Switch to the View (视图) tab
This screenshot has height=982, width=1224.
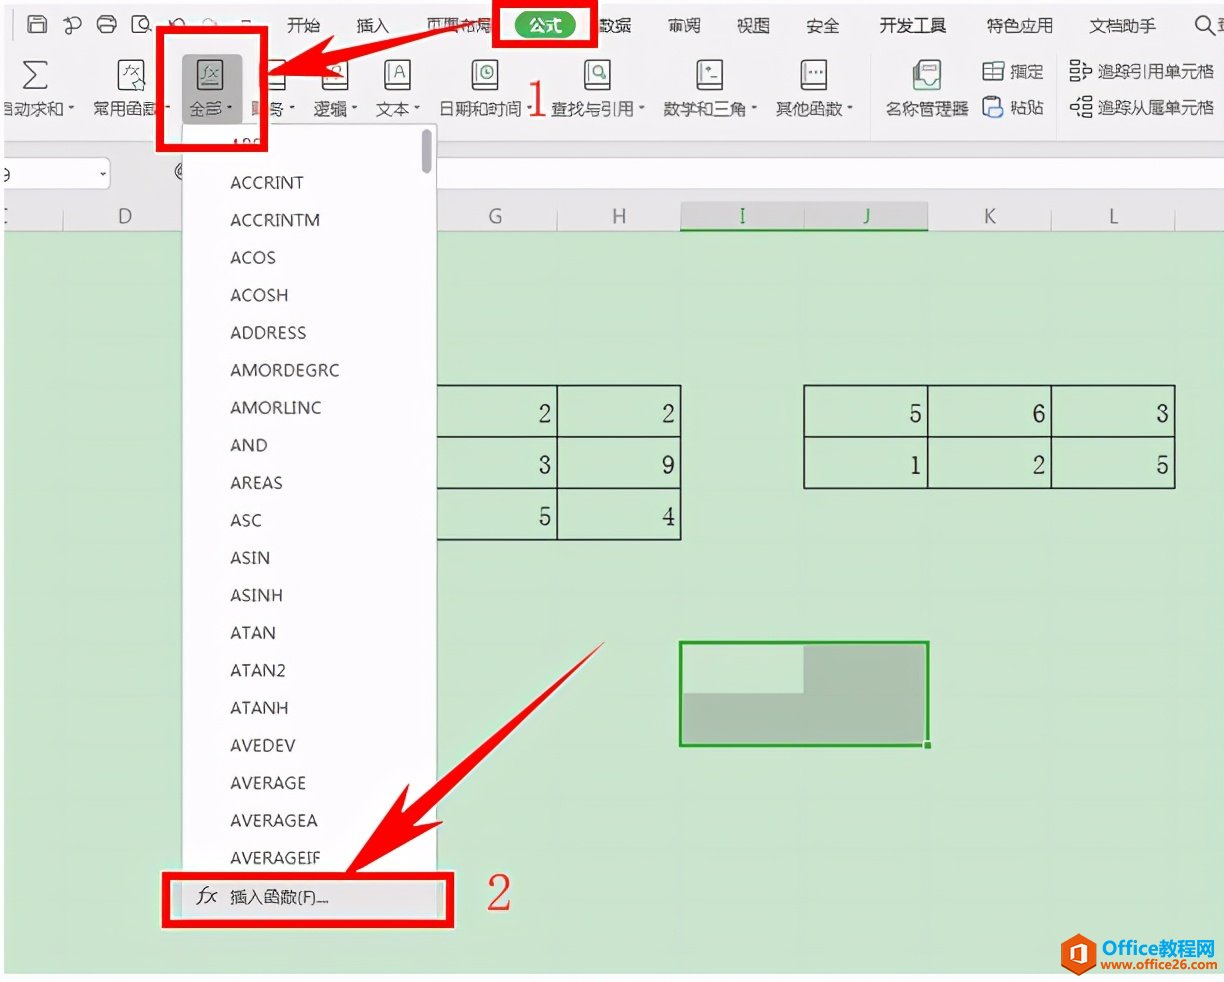(753, 25)
